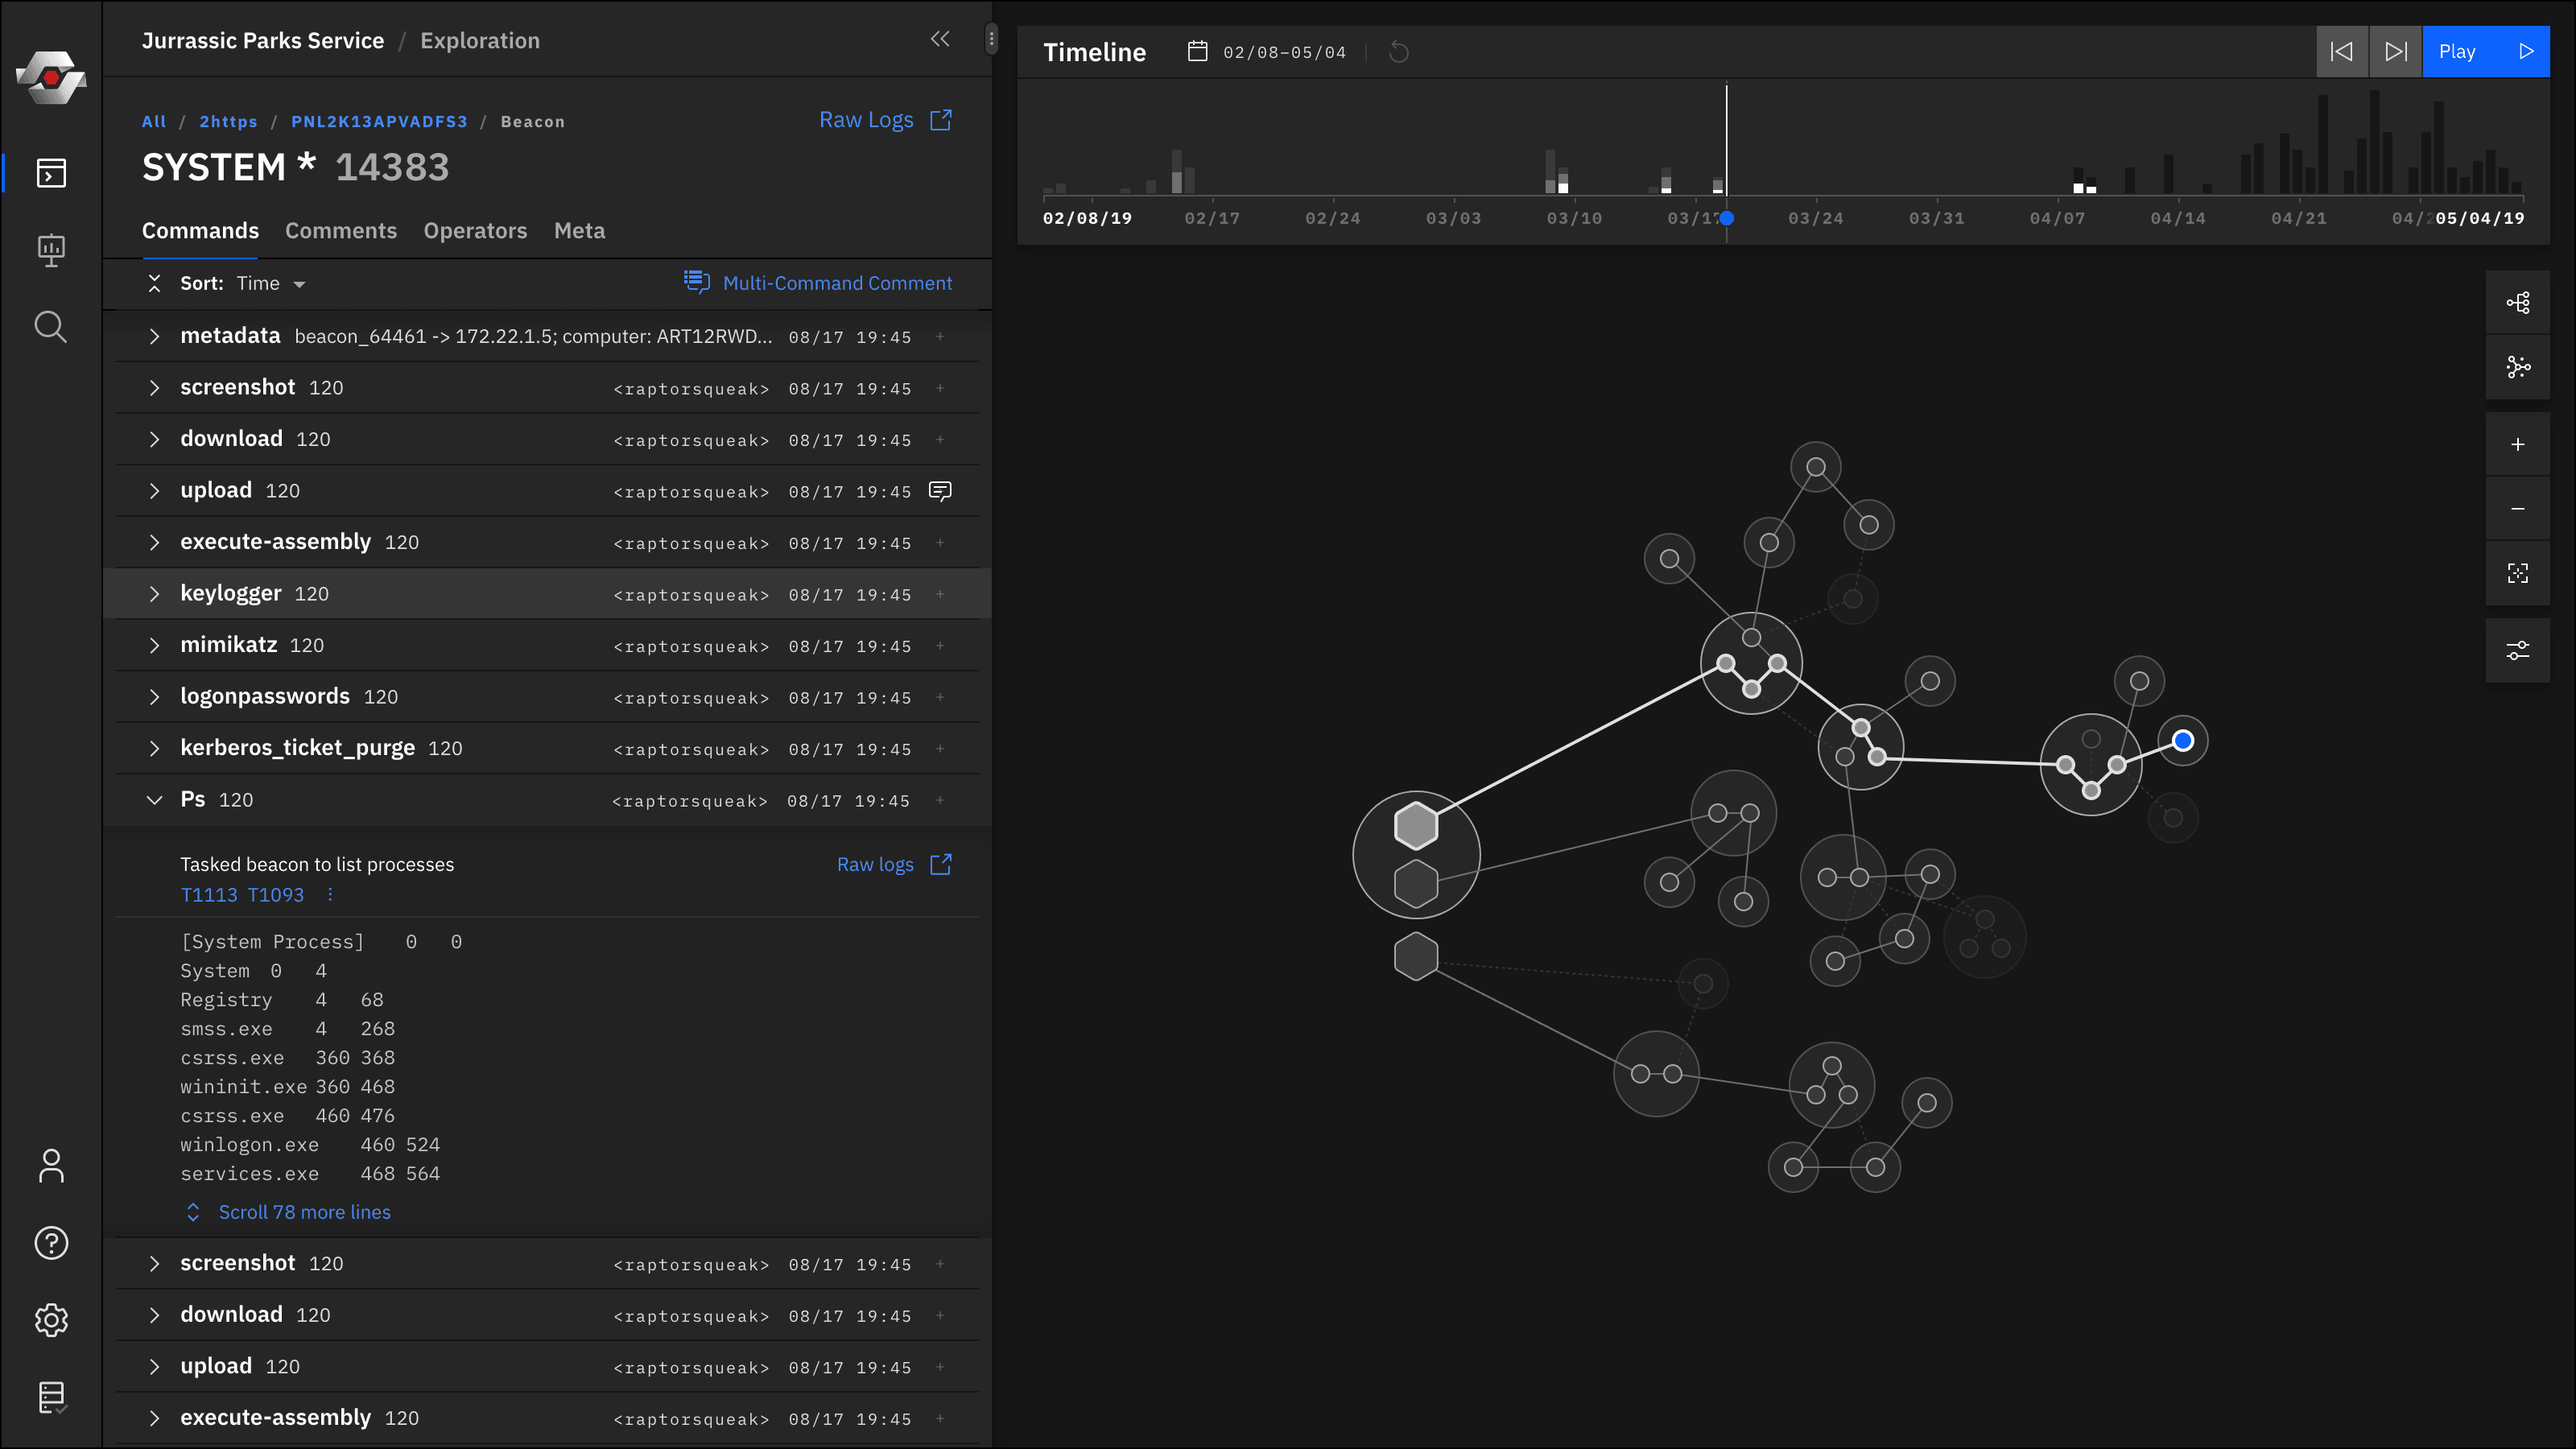This screenshot has width=2576, height=1449.
Task: Switch to the Meta tab
Action: coord(580,231)
